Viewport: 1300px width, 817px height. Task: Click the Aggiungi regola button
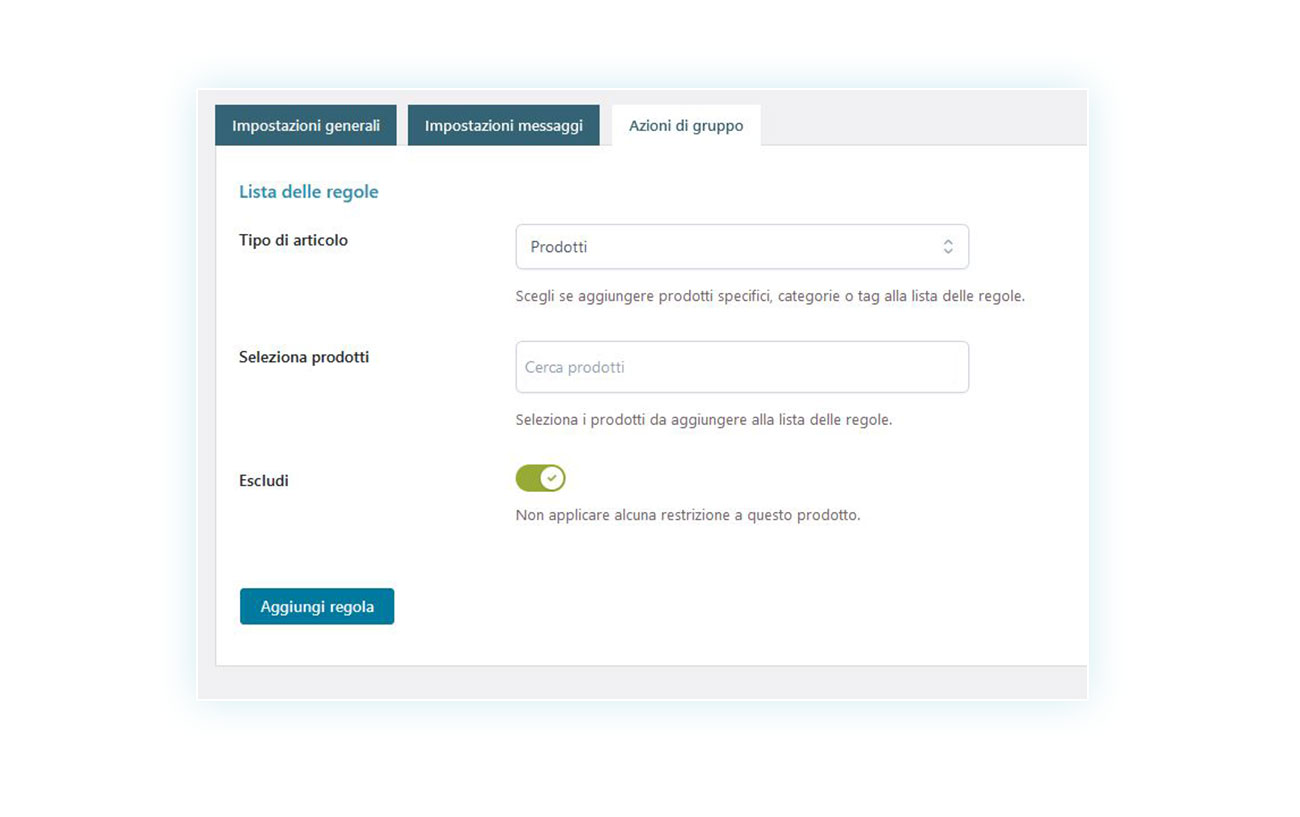[x=317, y=607]
